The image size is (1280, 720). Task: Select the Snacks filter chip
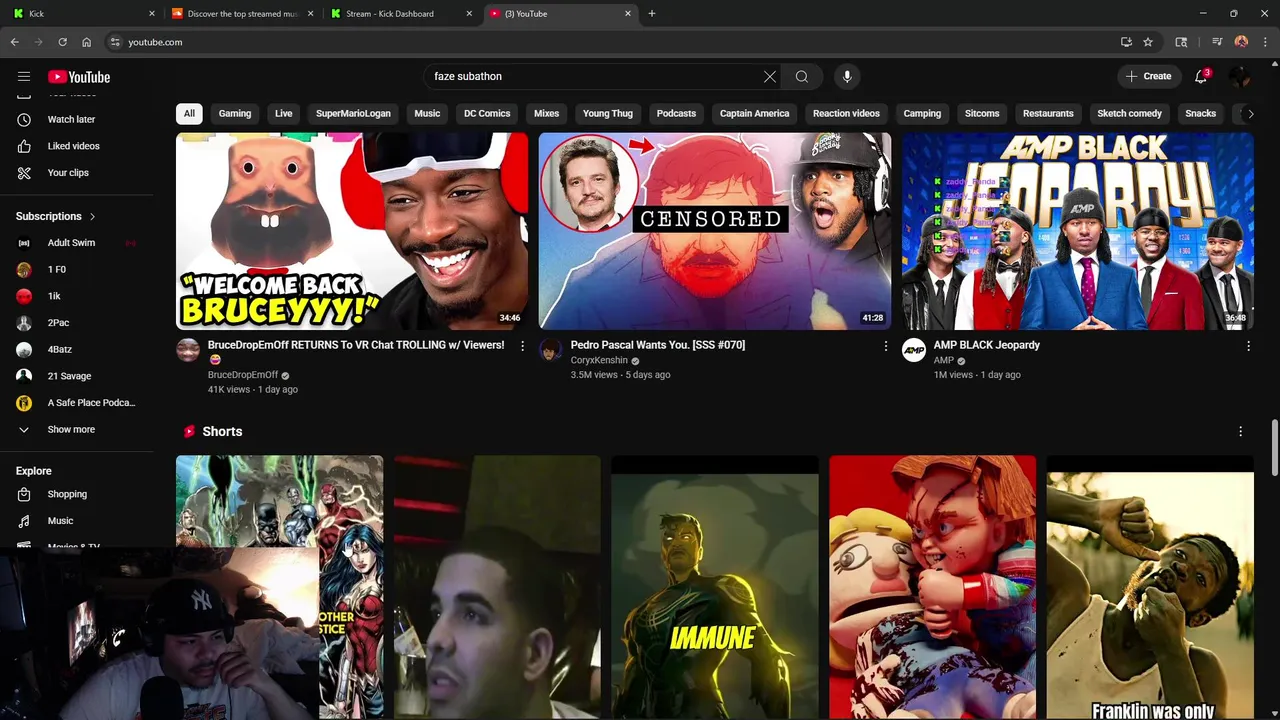pos(1200,113)
